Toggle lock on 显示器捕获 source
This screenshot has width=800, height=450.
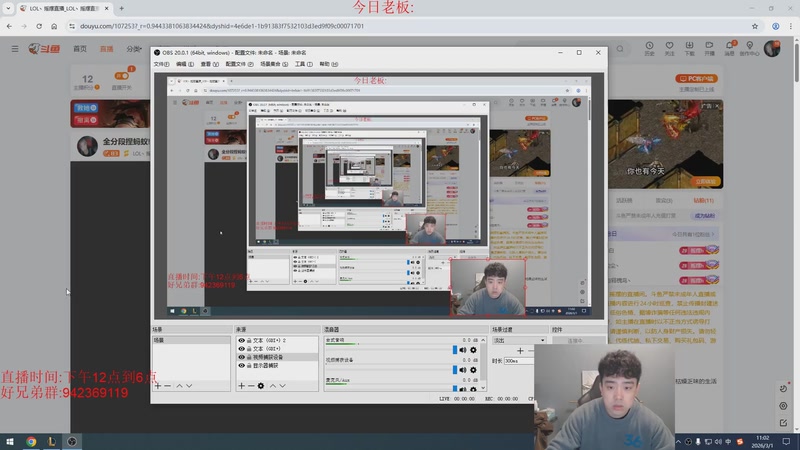249,365
